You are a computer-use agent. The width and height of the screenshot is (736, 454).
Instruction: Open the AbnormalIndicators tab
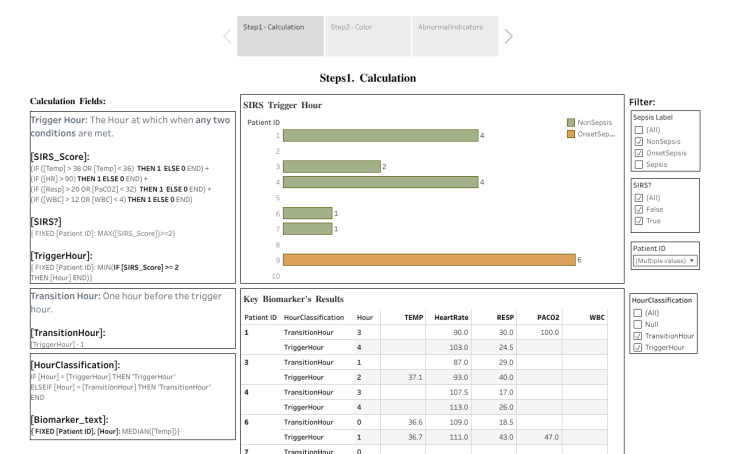(x=439, y=27)
